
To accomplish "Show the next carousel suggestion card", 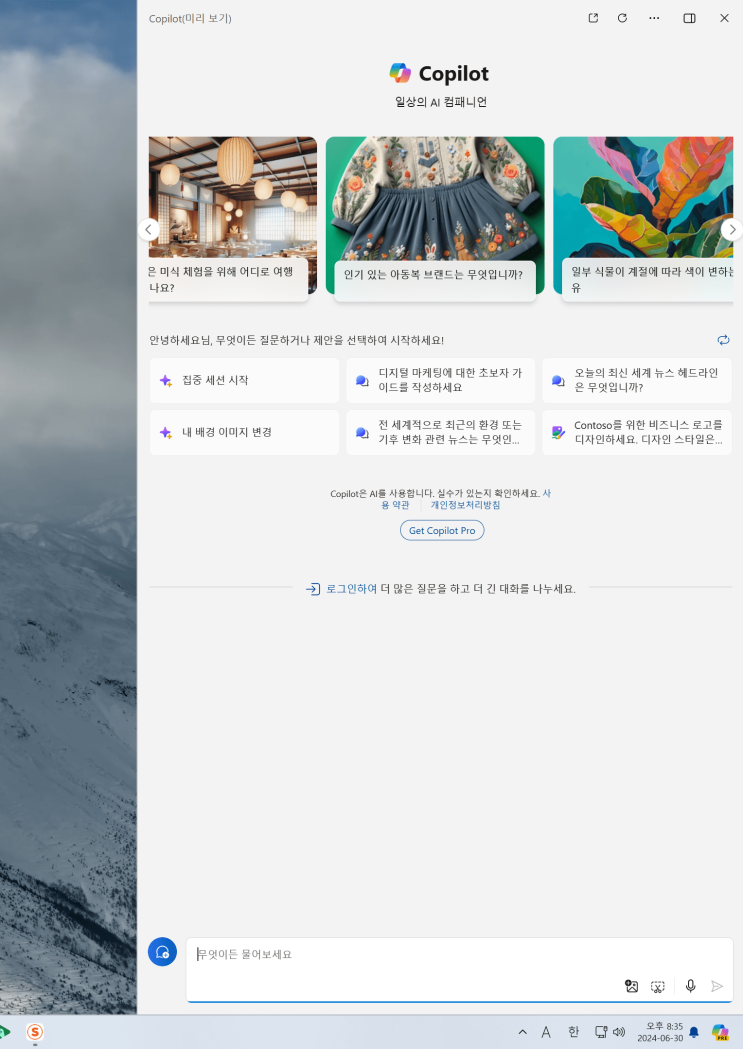I will pyautogui.click(x=732, y=229).
